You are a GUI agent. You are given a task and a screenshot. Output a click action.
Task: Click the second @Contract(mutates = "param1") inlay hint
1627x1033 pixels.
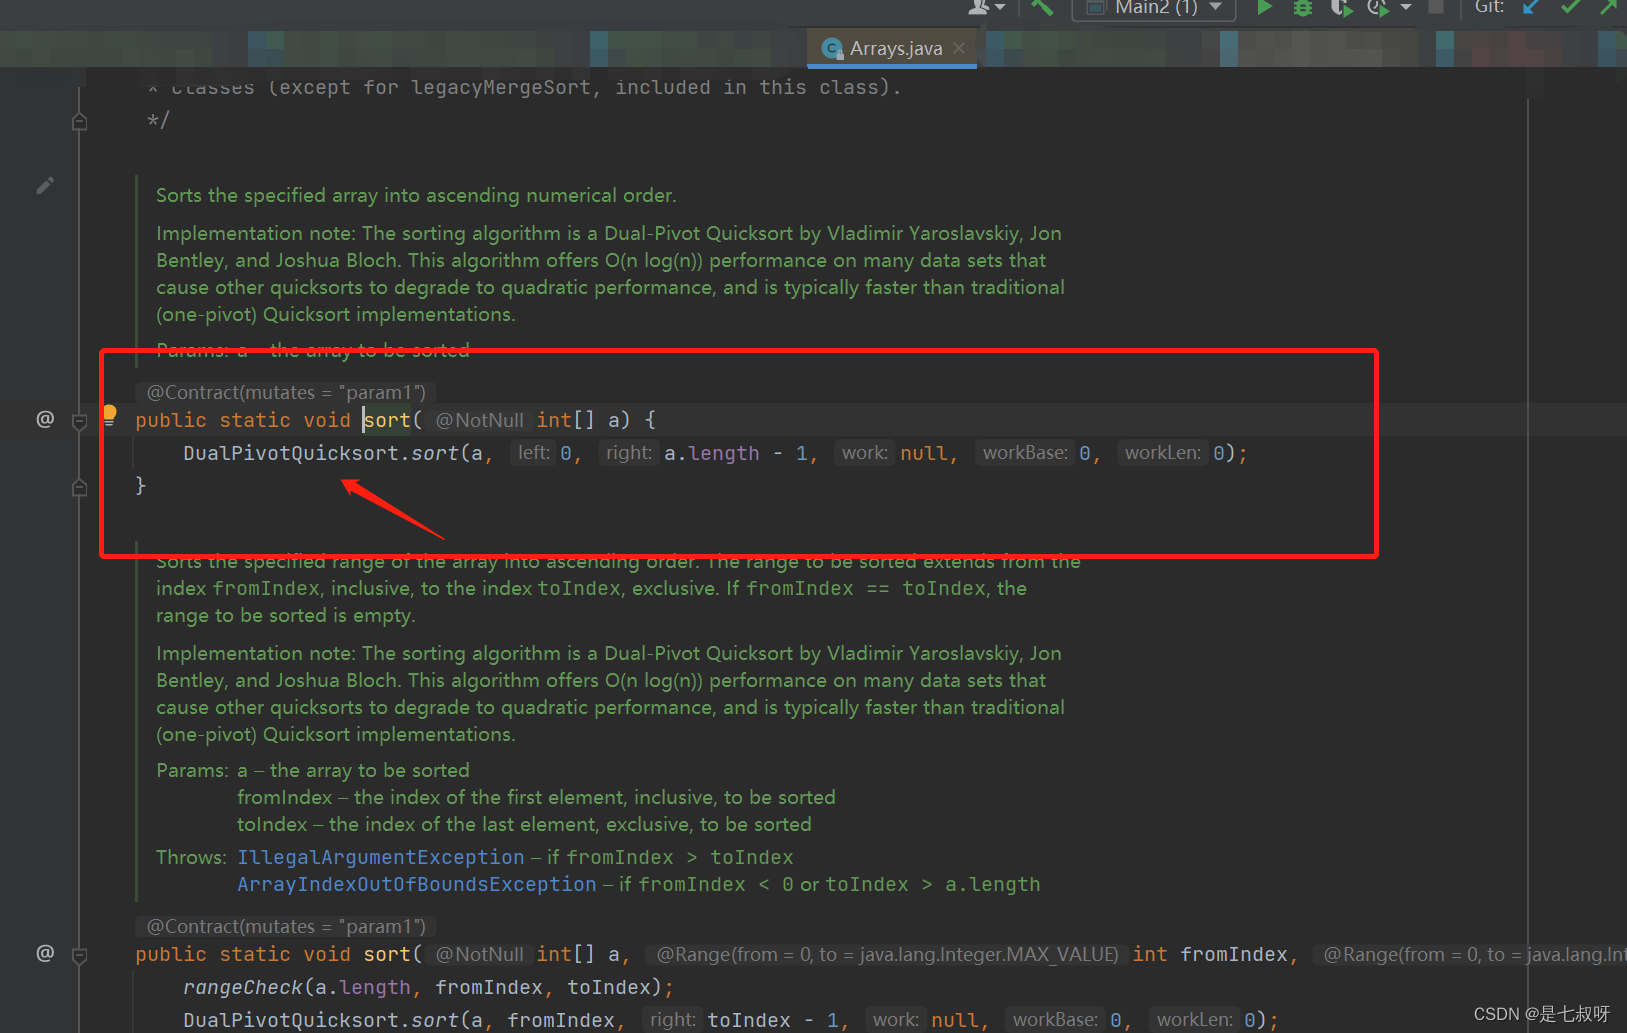click(x=286, y=926)
